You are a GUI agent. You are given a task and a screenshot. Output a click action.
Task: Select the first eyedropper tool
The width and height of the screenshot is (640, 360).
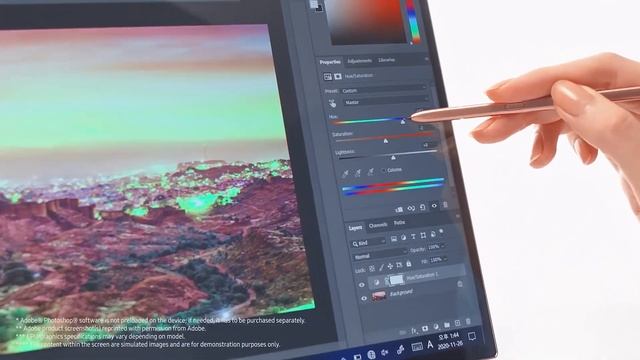point(345,174)
